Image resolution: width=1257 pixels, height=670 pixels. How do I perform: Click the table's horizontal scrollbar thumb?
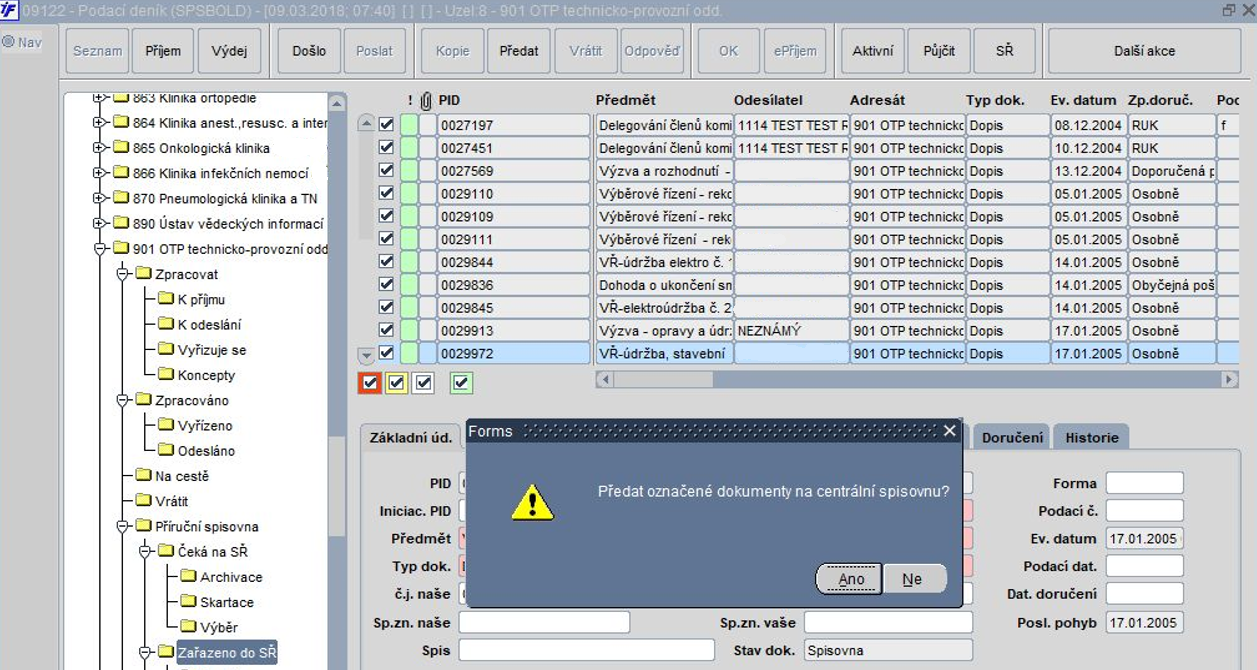tap(662, 380)
